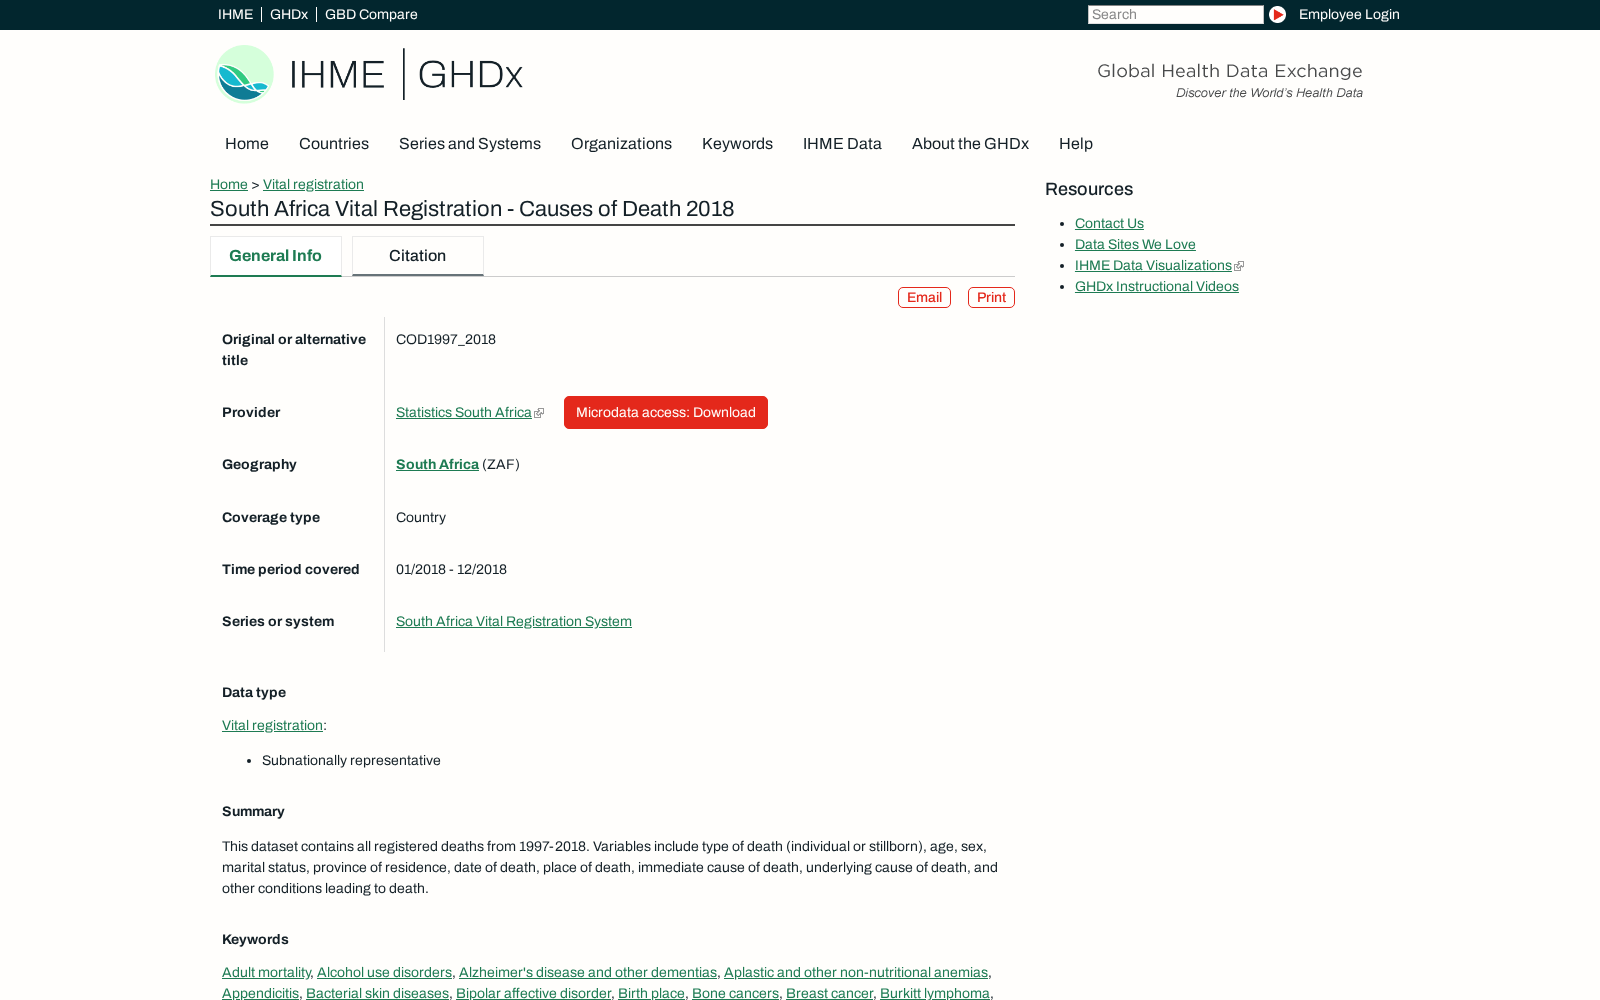Click the IHME GHDx logo
The height and width of the screenshot is (1000, 1600).
(369, 74)
